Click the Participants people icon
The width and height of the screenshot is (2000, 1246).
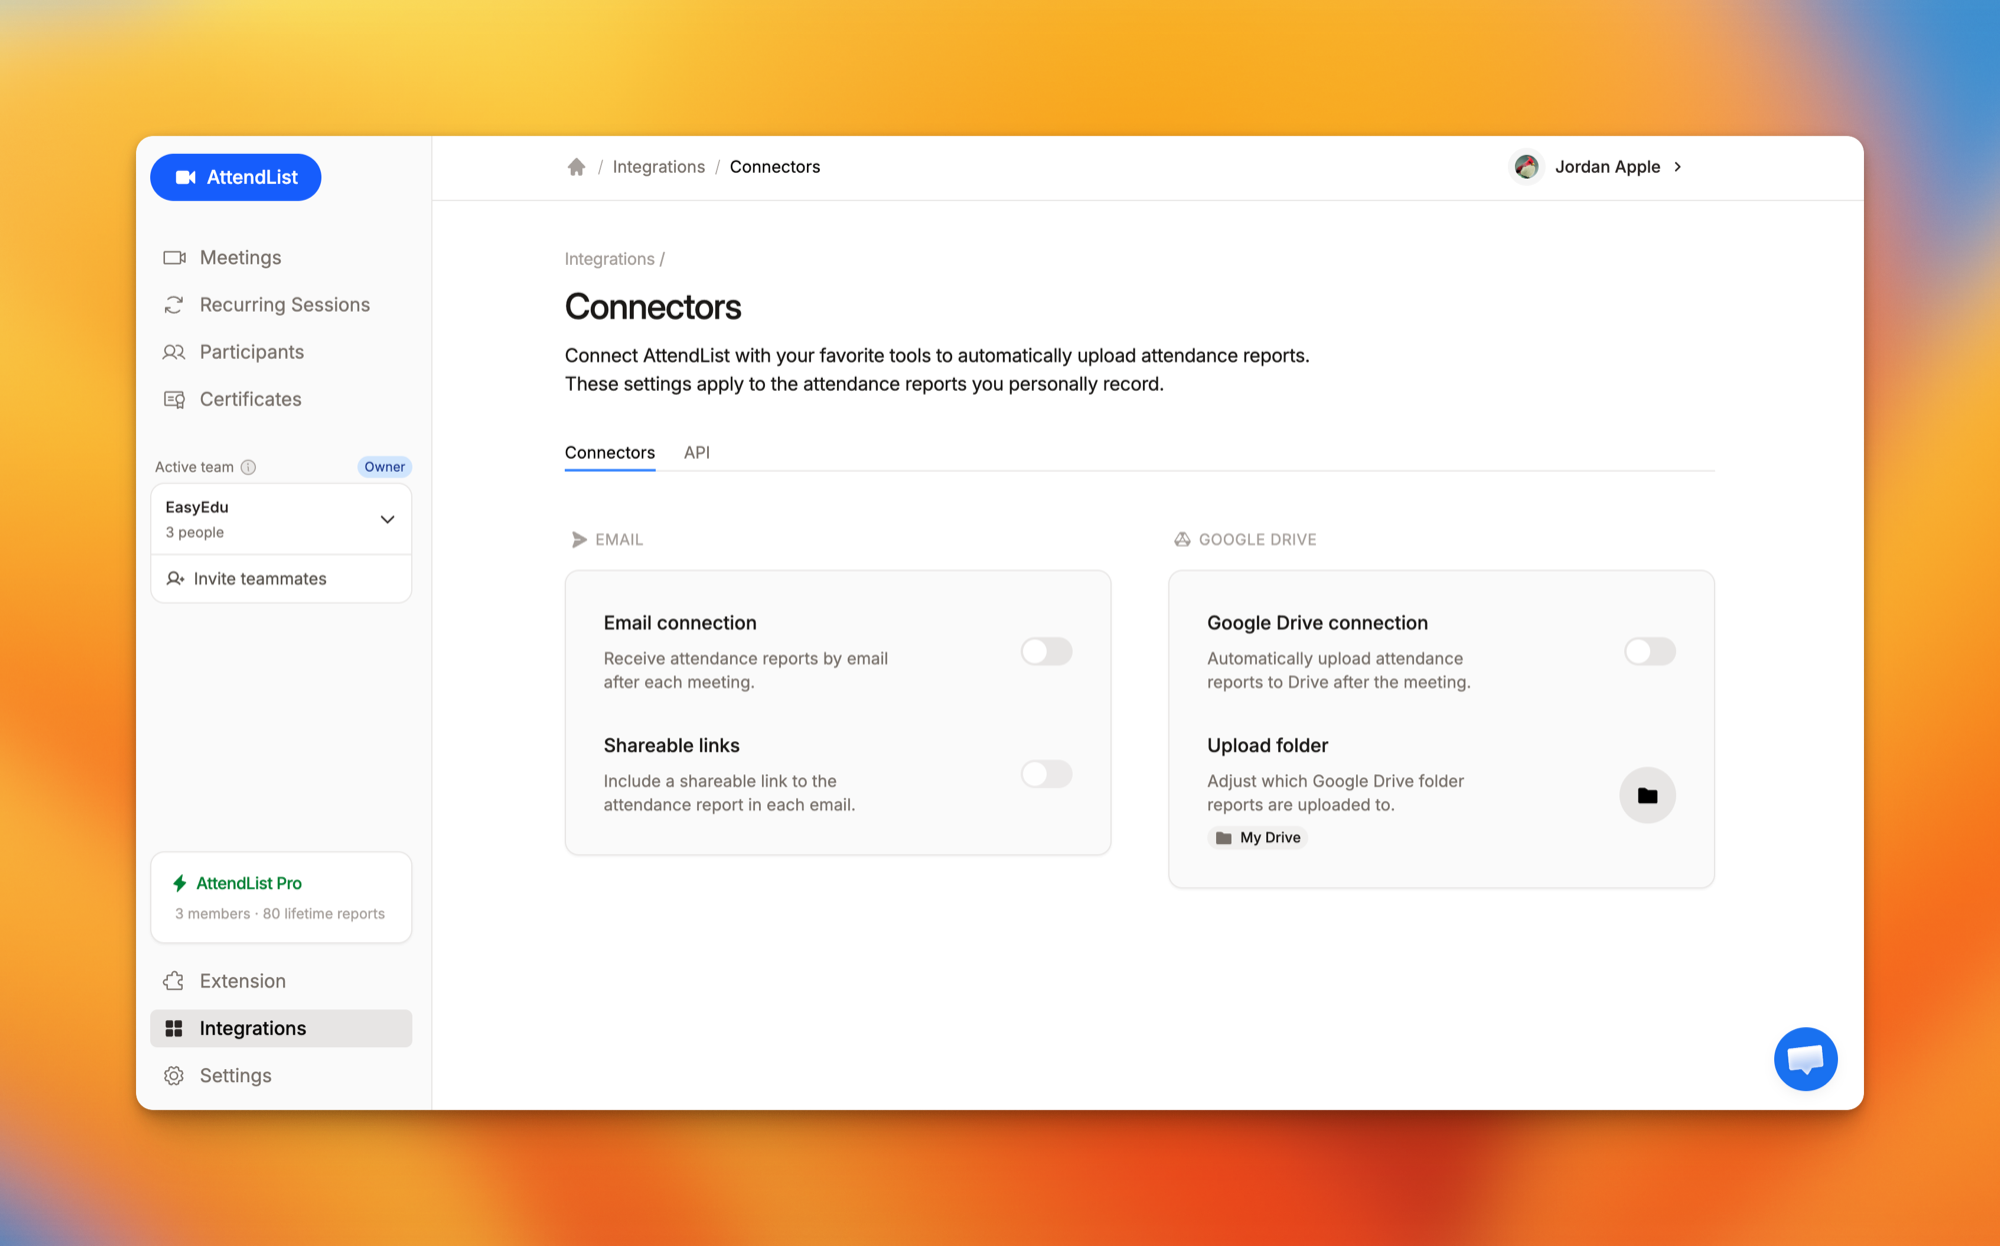tap(174, 352)
